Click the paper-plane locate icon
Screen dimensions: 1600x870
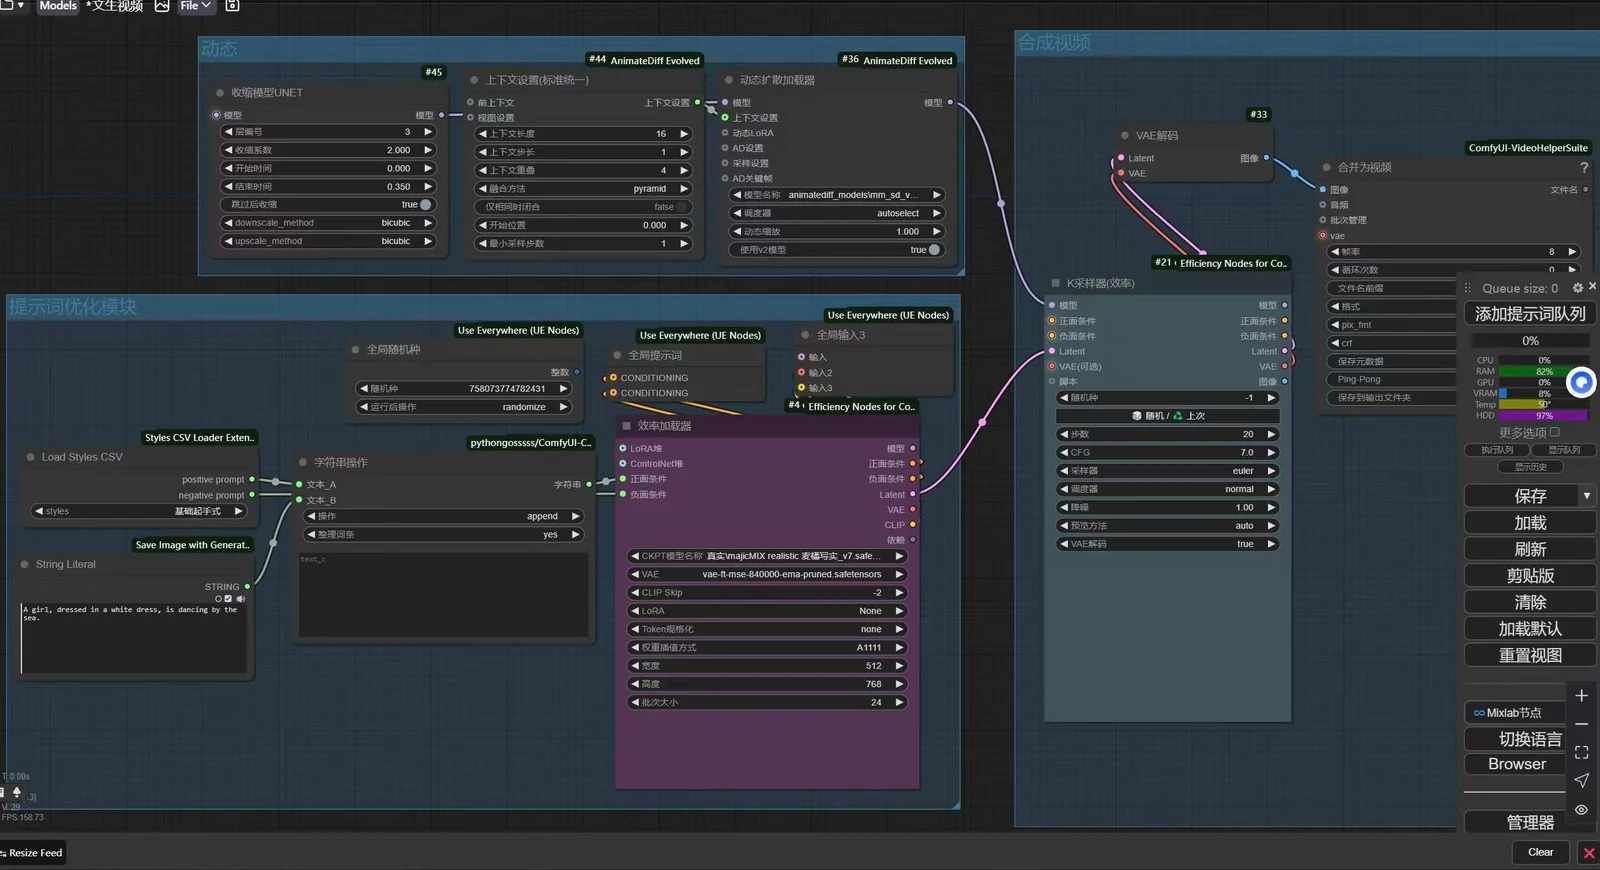pyautogui.click(x=1581, y=780)
